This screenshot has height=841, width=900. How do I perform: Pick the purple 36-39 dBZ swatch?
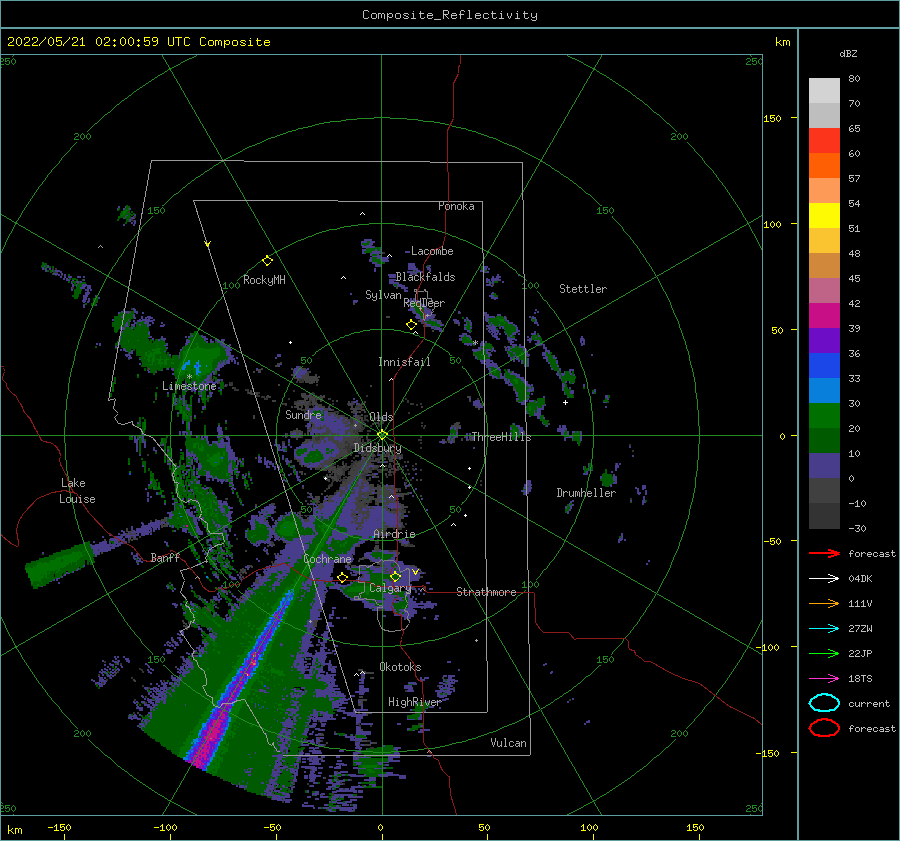pos(824,341)
